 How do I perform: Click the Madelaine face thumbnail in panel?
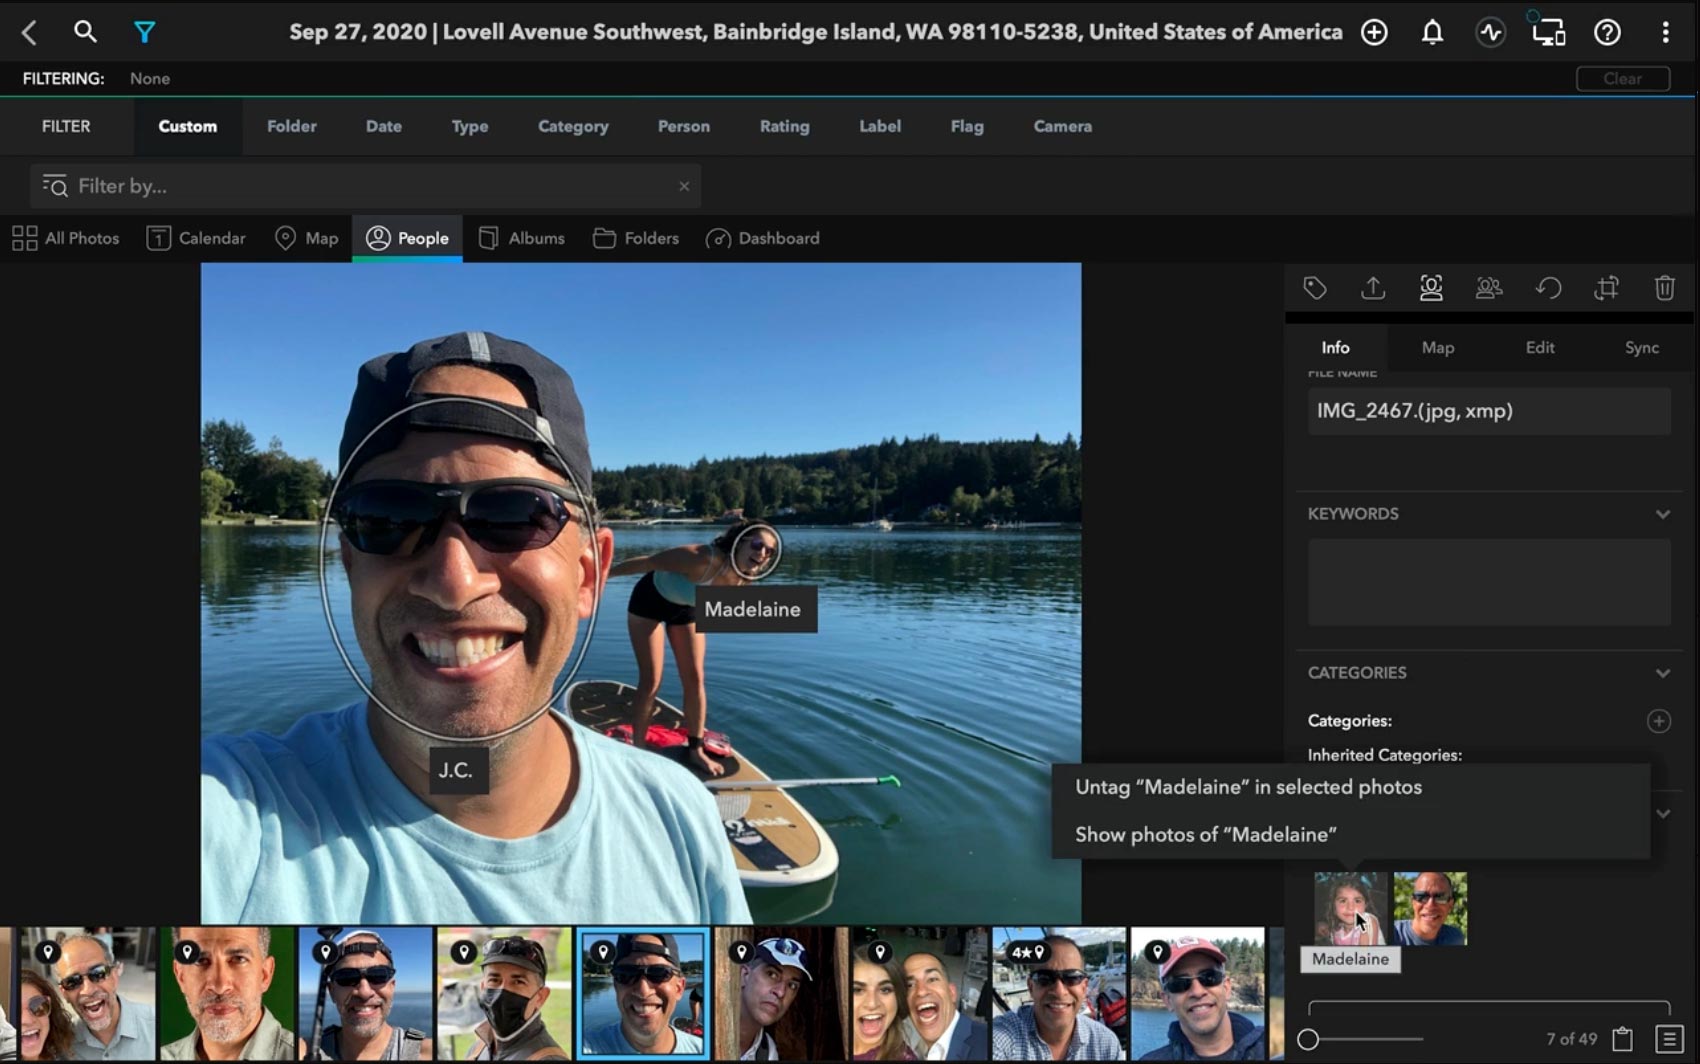(1350, 908)
